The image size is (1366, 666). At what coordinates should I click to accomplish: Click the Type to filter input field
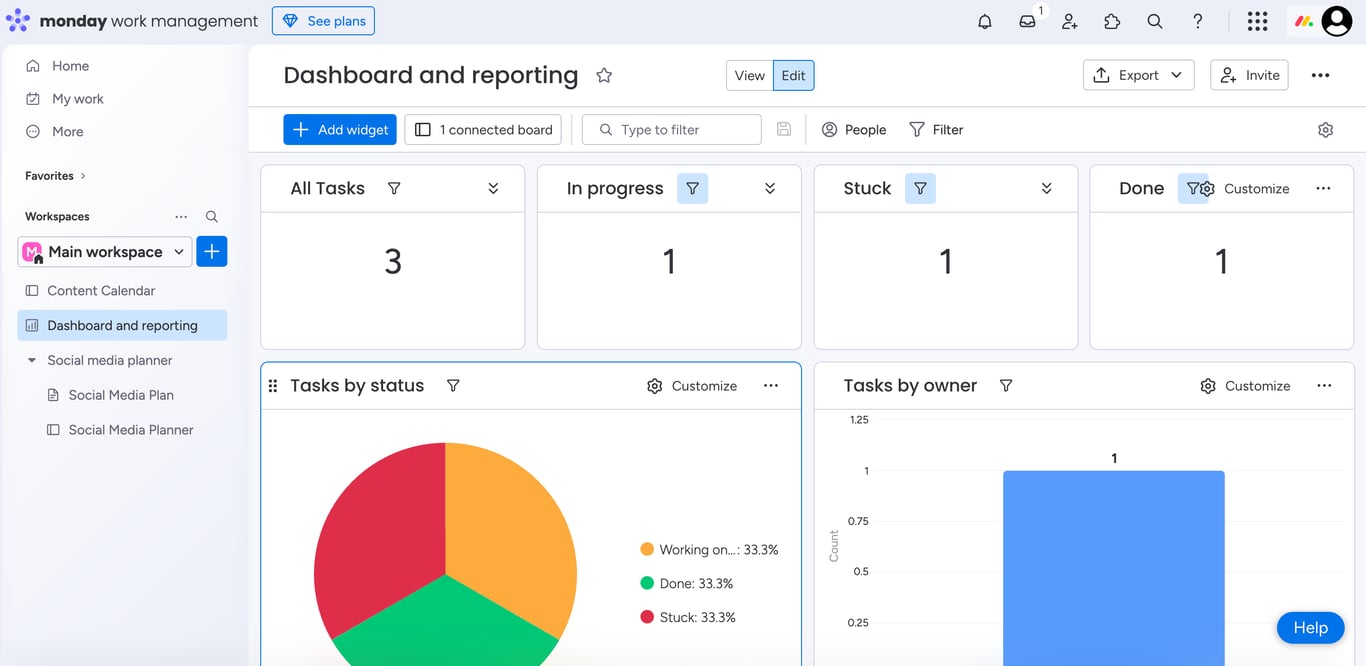pos(671,129)
